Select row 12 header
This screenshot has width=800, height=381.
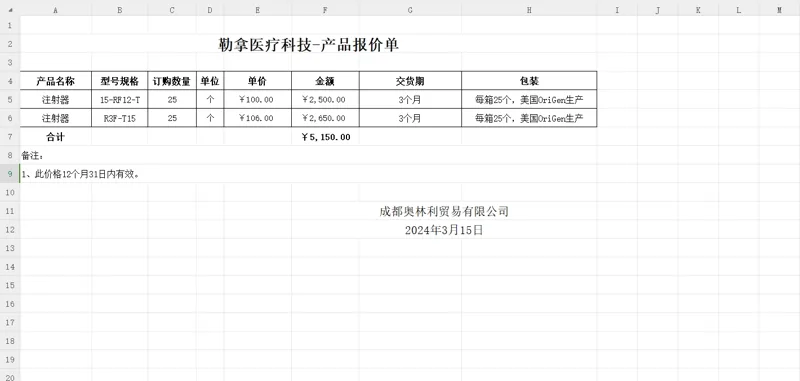point(10,230)
